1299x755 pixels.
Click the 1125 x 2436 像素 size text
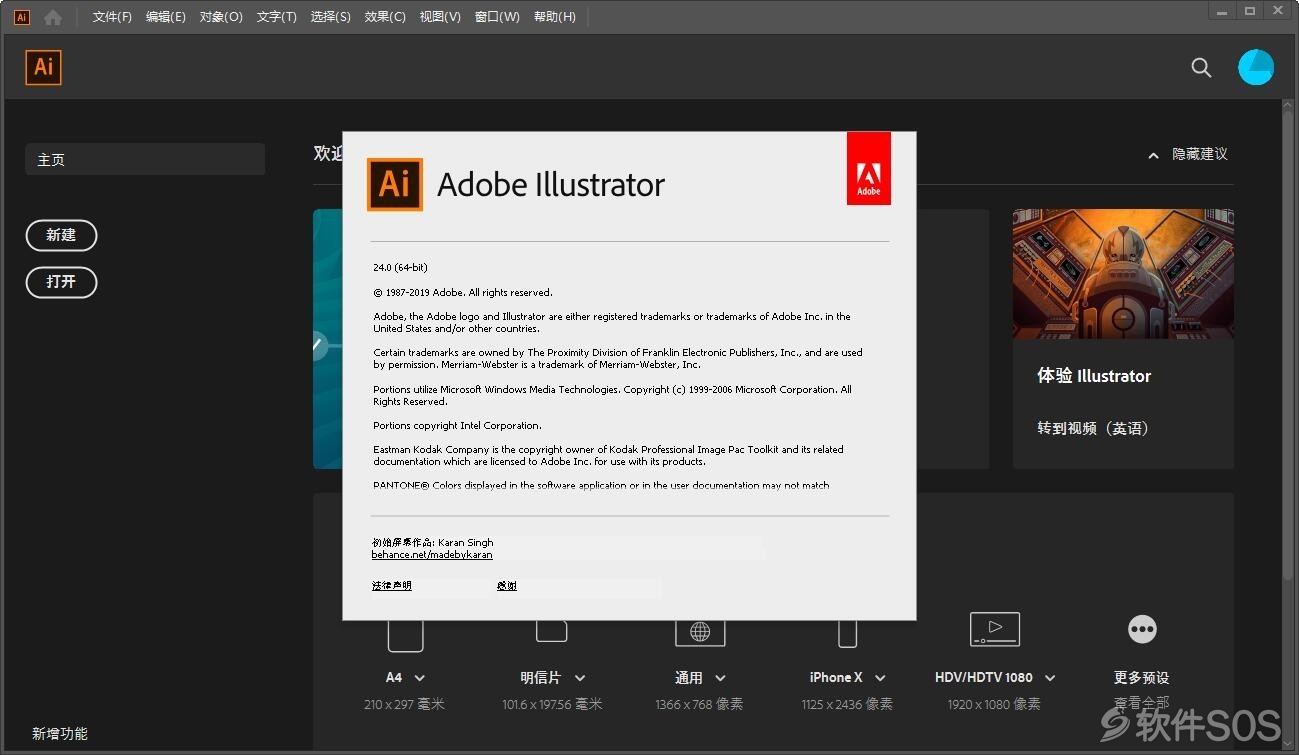847,705
